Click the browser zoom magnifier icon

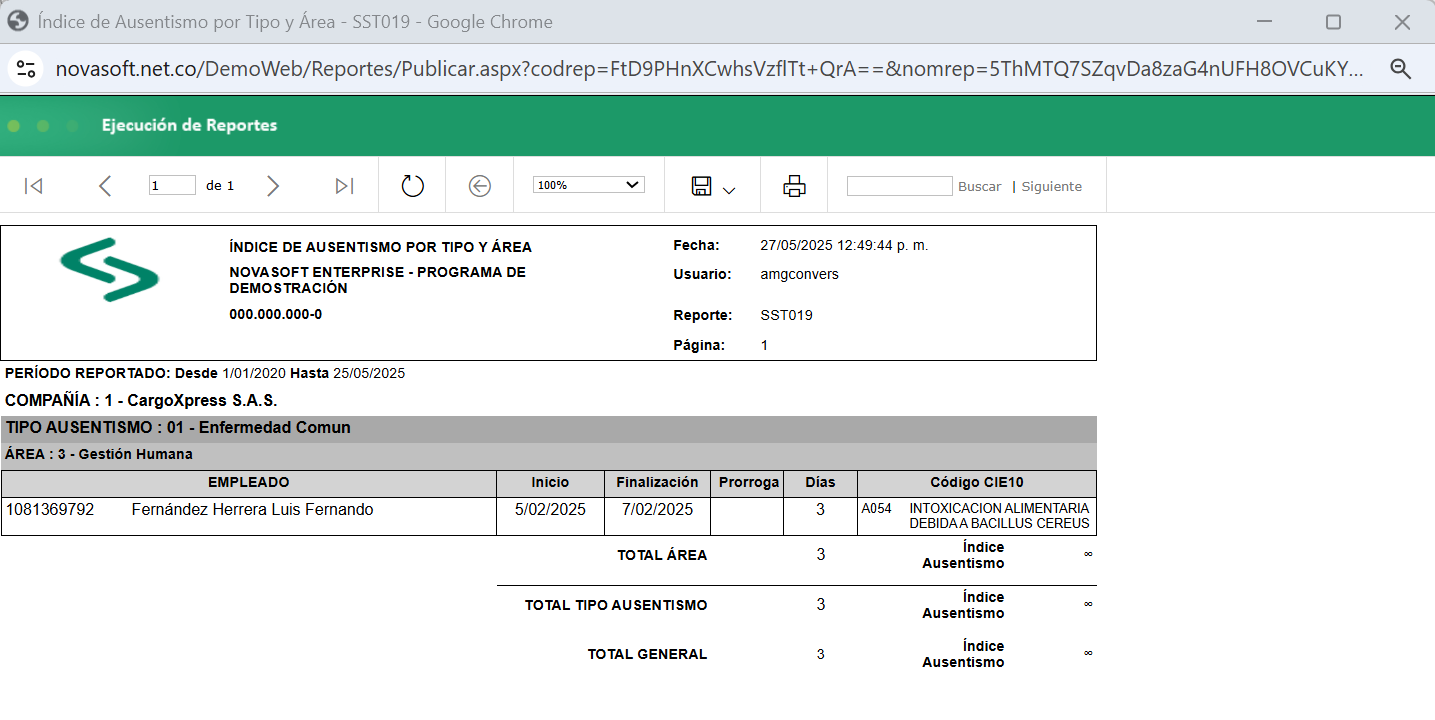(x=1401, y=68)
